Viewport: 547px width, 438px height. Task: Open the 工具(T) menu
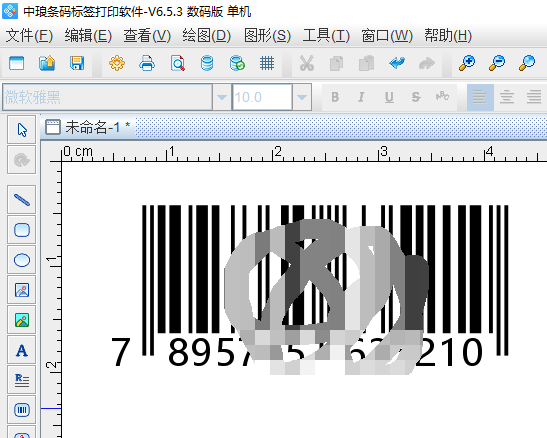coord(326,36)
